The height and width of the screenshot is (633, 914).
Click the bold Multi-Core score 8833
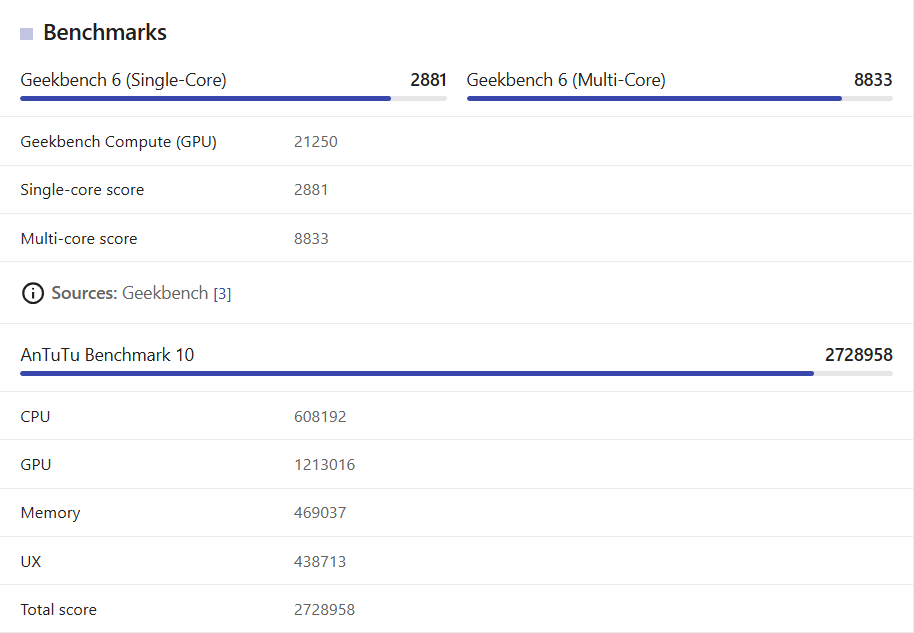pos(873,80)
